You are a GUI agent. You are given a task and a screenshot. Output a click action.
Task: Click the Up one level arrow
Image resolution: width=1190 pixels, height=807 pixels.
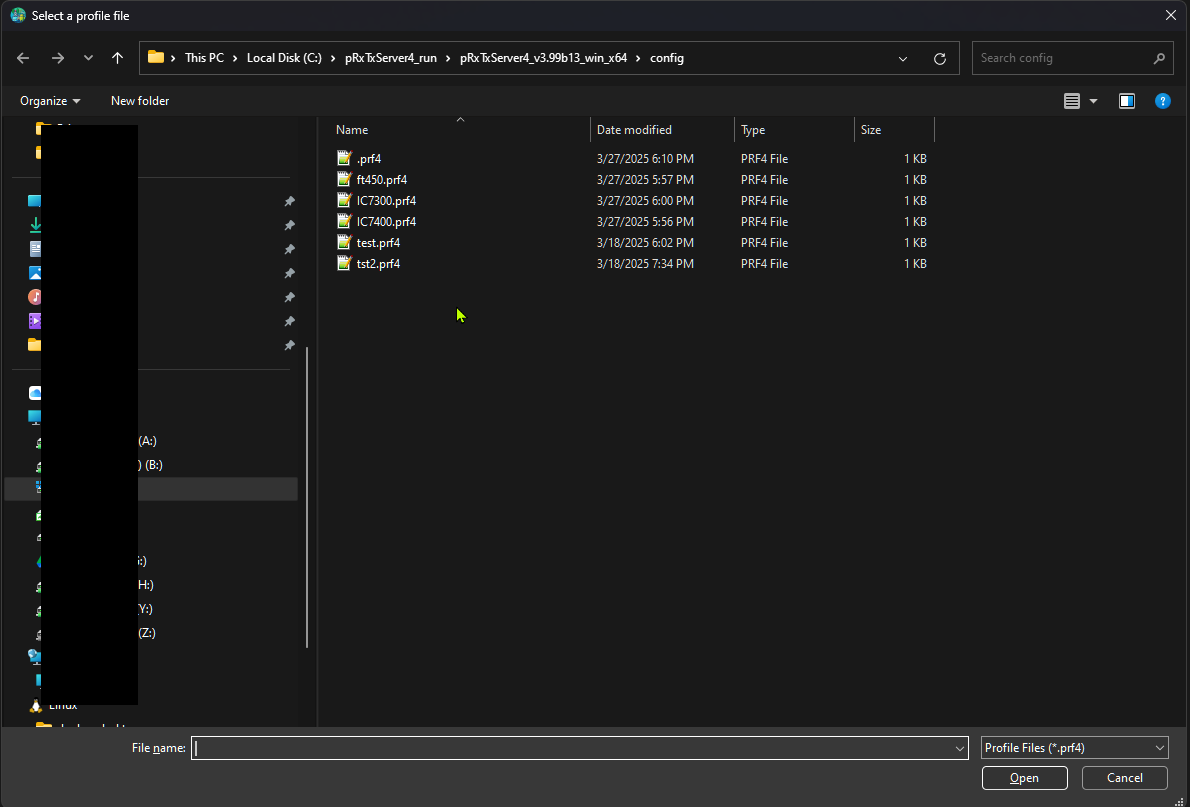[x=117, y=58]
